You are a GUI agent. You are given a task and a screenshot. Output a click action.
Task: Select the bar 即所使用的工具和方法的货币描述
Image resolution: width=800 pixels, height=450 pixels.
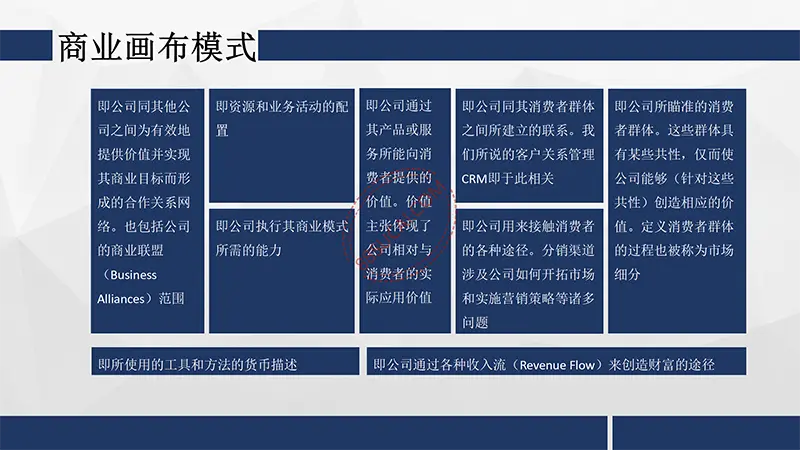tap(225, 361)
